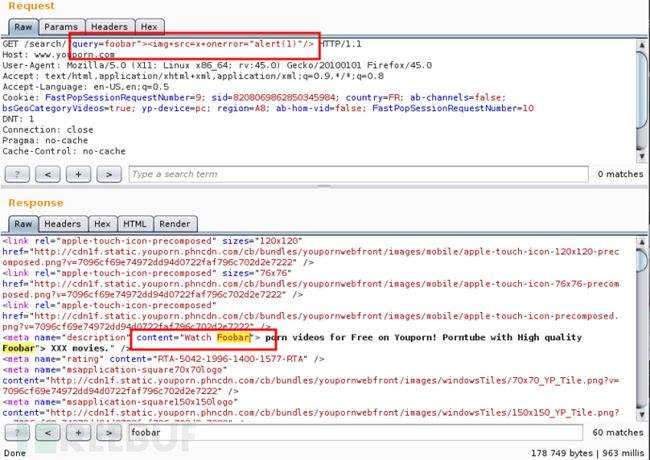Click the highlighted 'Foobar' in meta description content

(234, 338)
